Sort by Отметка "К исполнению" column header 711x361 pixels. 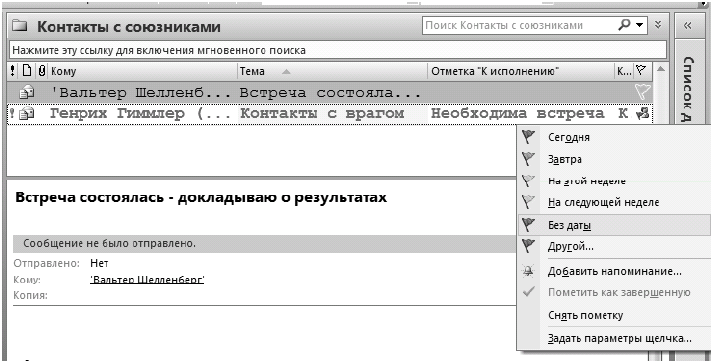pos(521,71)
